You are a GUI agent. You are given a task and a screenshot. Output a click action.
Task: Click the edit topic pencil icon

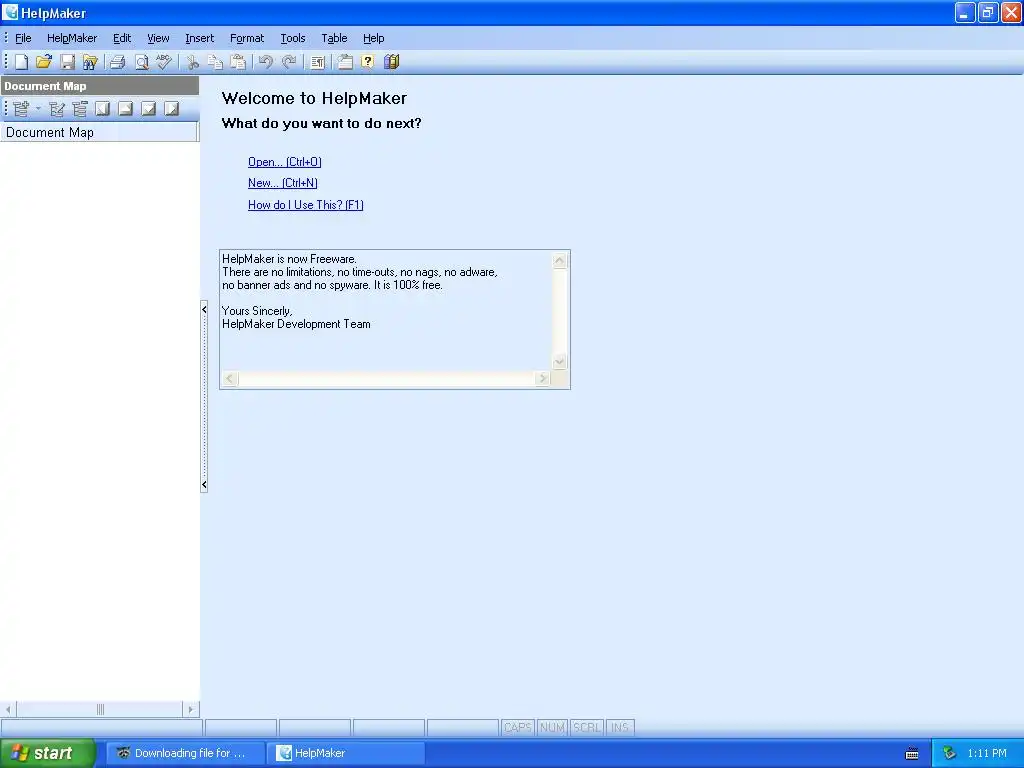click(x=57, y=109)
